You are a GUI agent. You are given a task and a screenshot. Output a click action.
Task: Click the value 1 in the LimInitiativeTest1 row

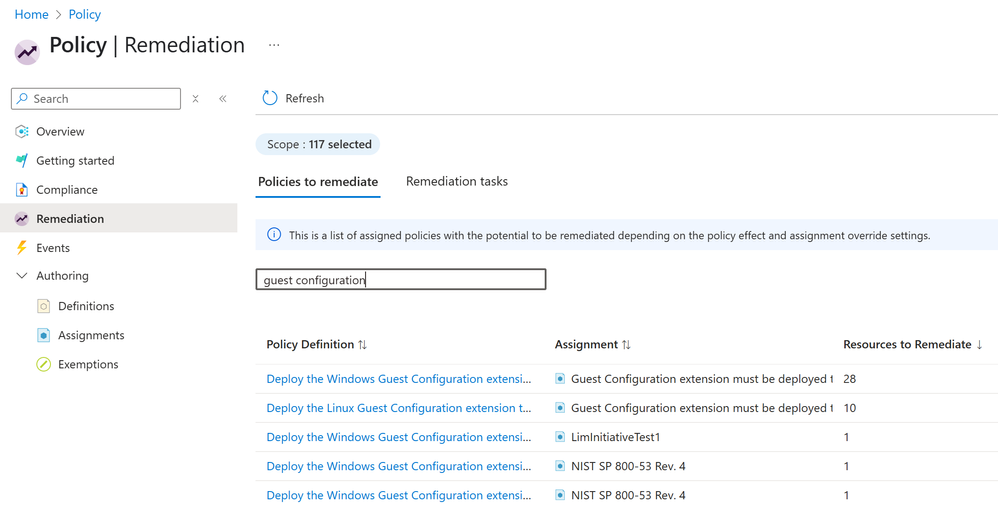point(847,437)
